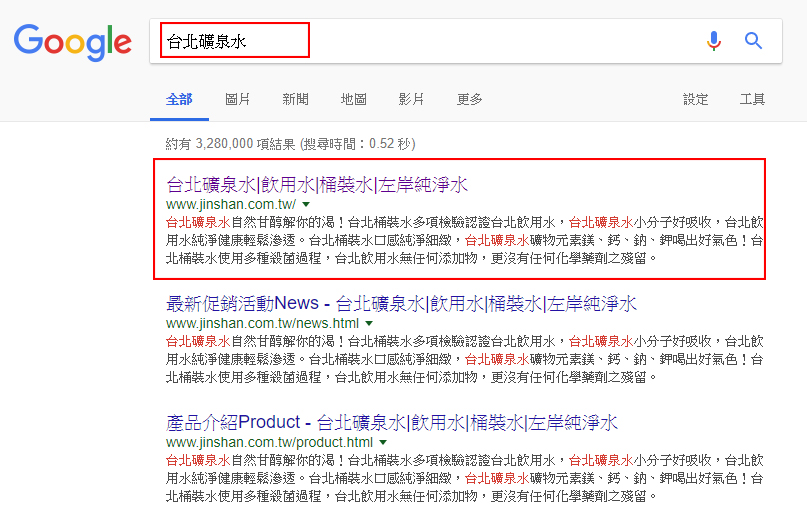Click the result count 約有 3,280,000 項結果
807x518 pixels.
[231, 144]
